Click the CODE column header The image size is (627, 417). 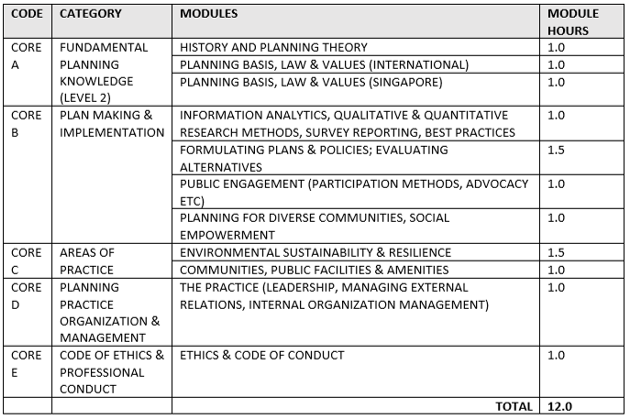(x=26, y=15)
